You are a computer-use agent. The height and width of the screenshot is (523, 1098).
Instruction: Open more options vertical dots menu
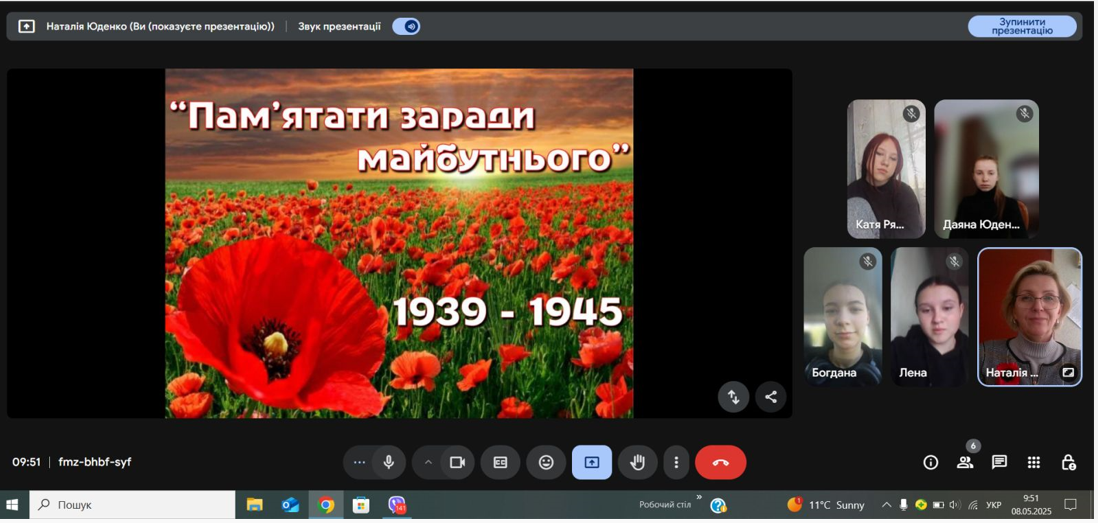point(676,462)
